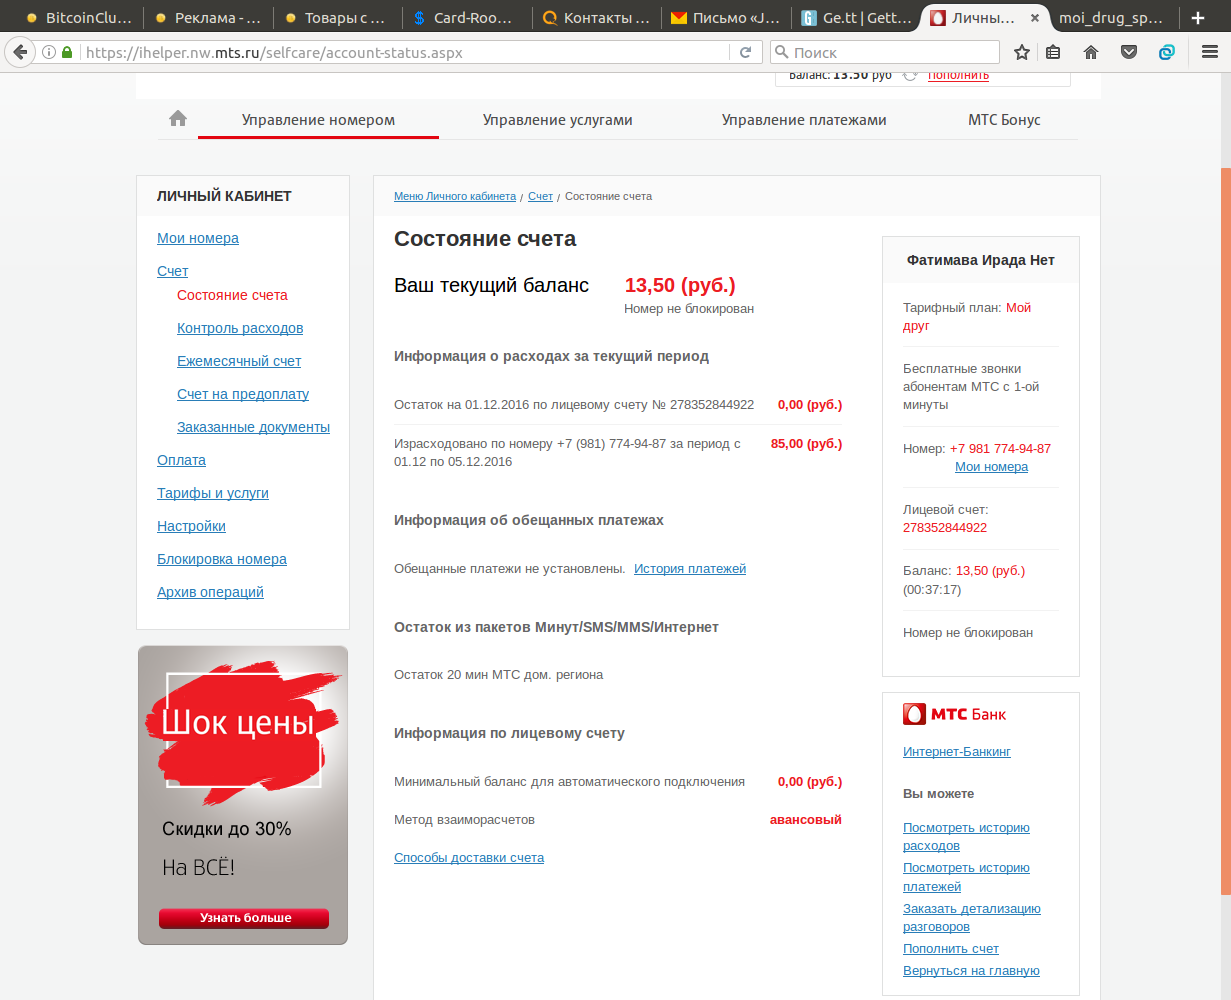Click the balance refresh icon near Пополнить
This screenshot has width=1231, height=1000.
(910, 75)
